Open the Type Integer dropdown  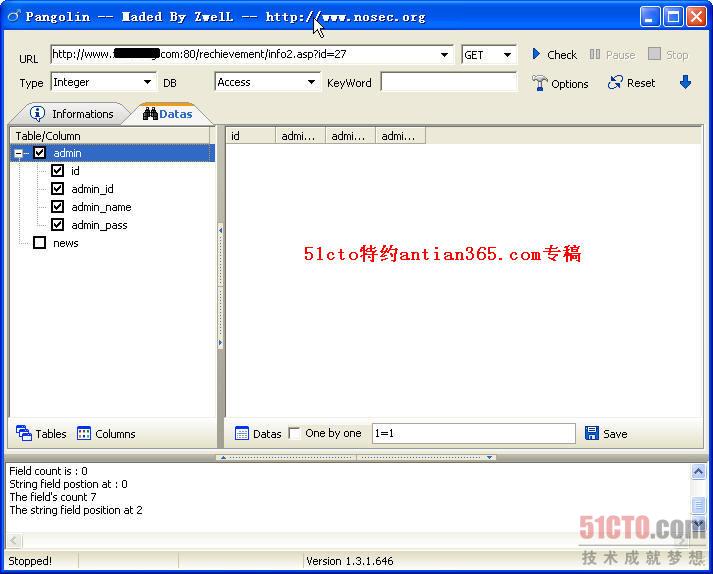click(147, 82)
